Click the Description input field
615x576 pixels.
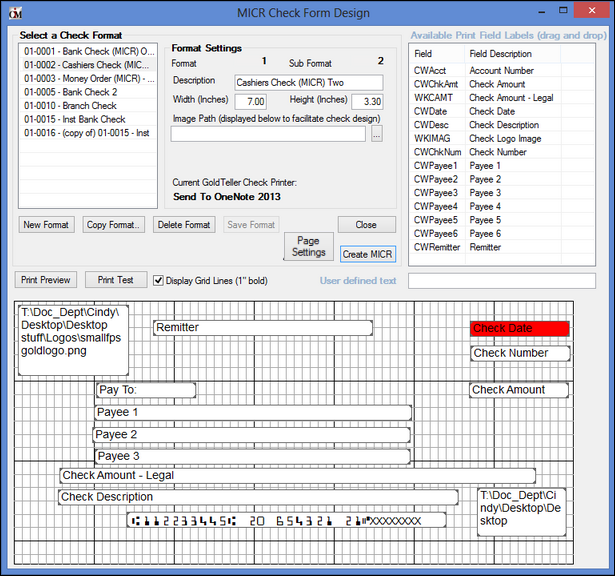(309, 83)
